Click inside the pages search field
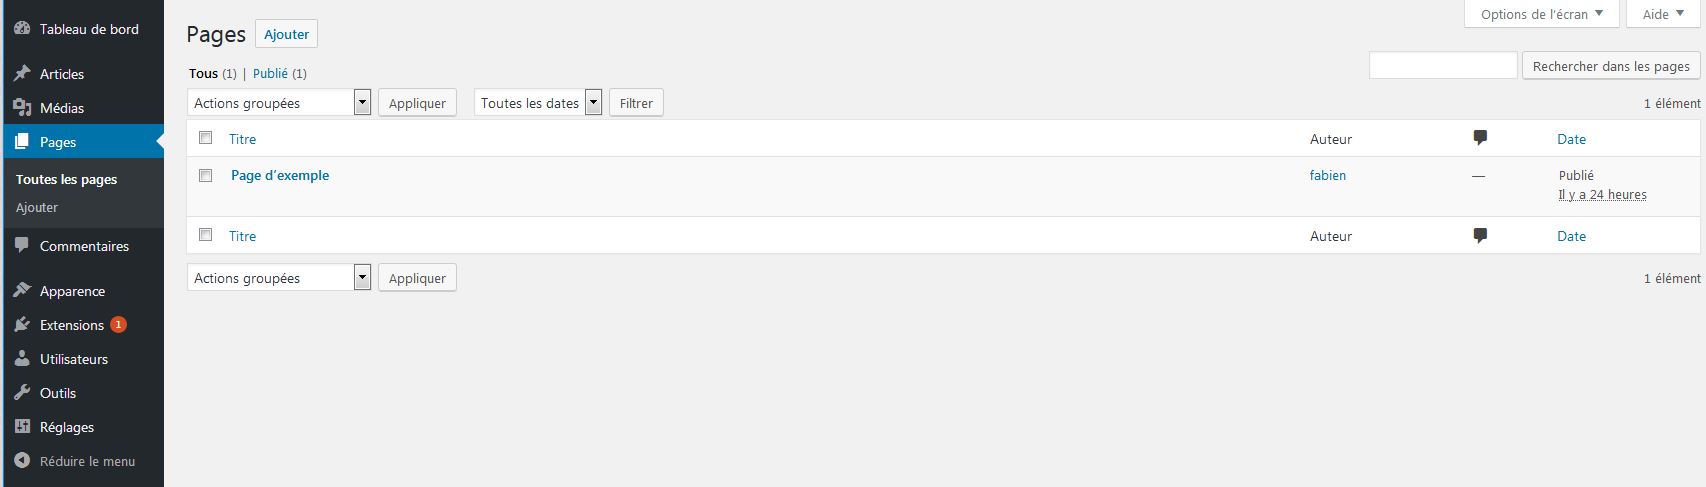Viewport: 1706px width, 487px height. [x=1443, y=66]
